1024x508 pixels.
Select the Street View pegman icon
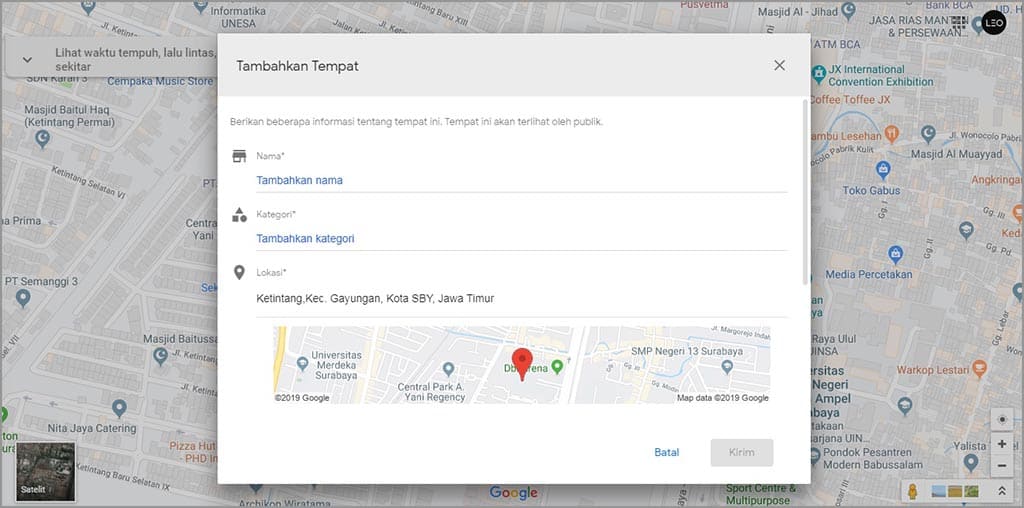[x=912, y=491]
